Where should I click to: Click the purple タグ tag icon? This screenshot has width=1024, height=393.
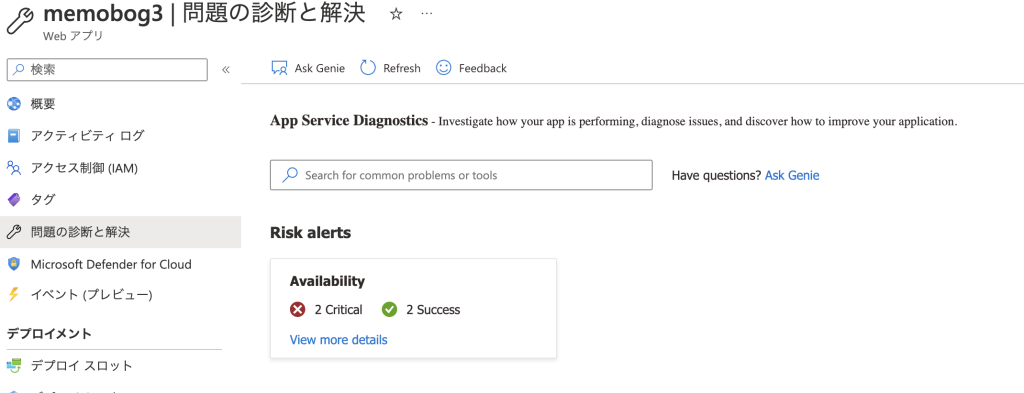pyautogui.click(x=14, y=200)
